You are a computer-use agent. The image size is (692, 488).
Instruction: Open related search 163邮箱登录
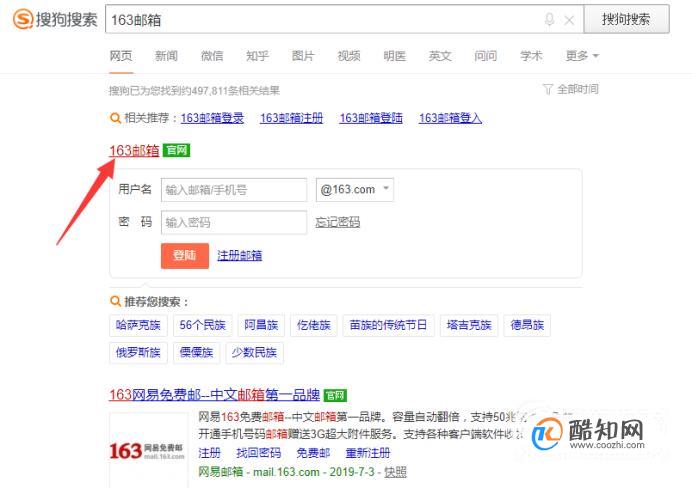pos(212,118)
